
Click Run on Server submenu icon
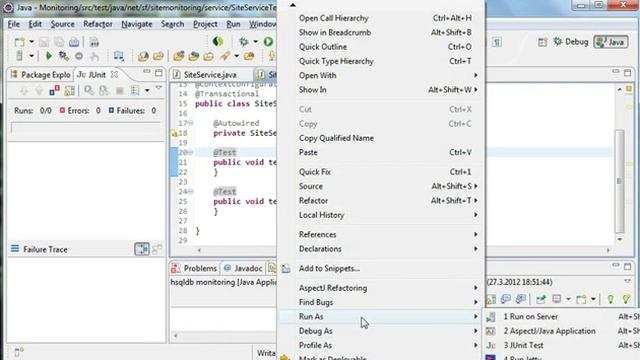[x=491, y=317]
